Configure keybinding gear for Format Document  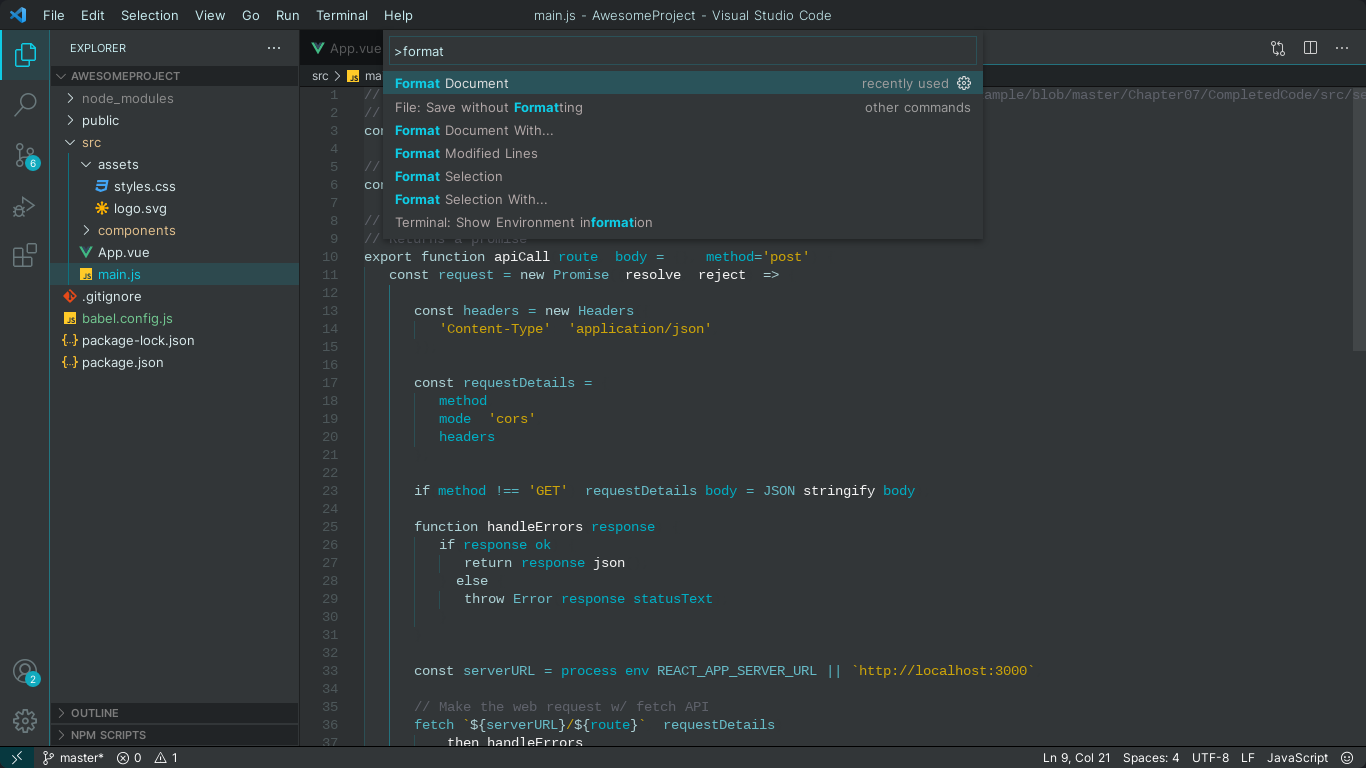(x=964, y=83)
